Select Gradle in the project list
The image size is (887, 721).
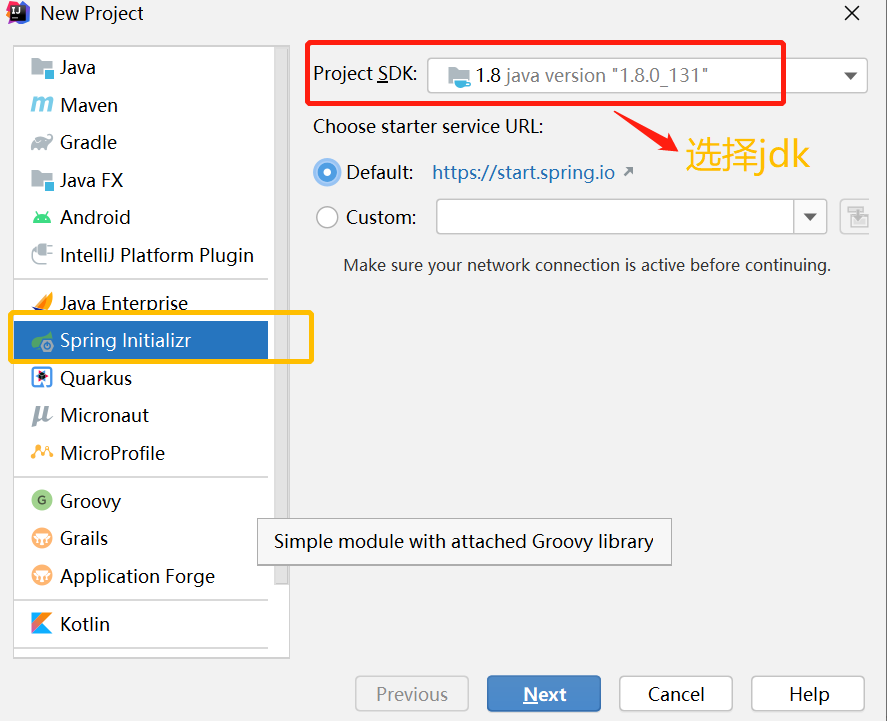tap(141, 143)
